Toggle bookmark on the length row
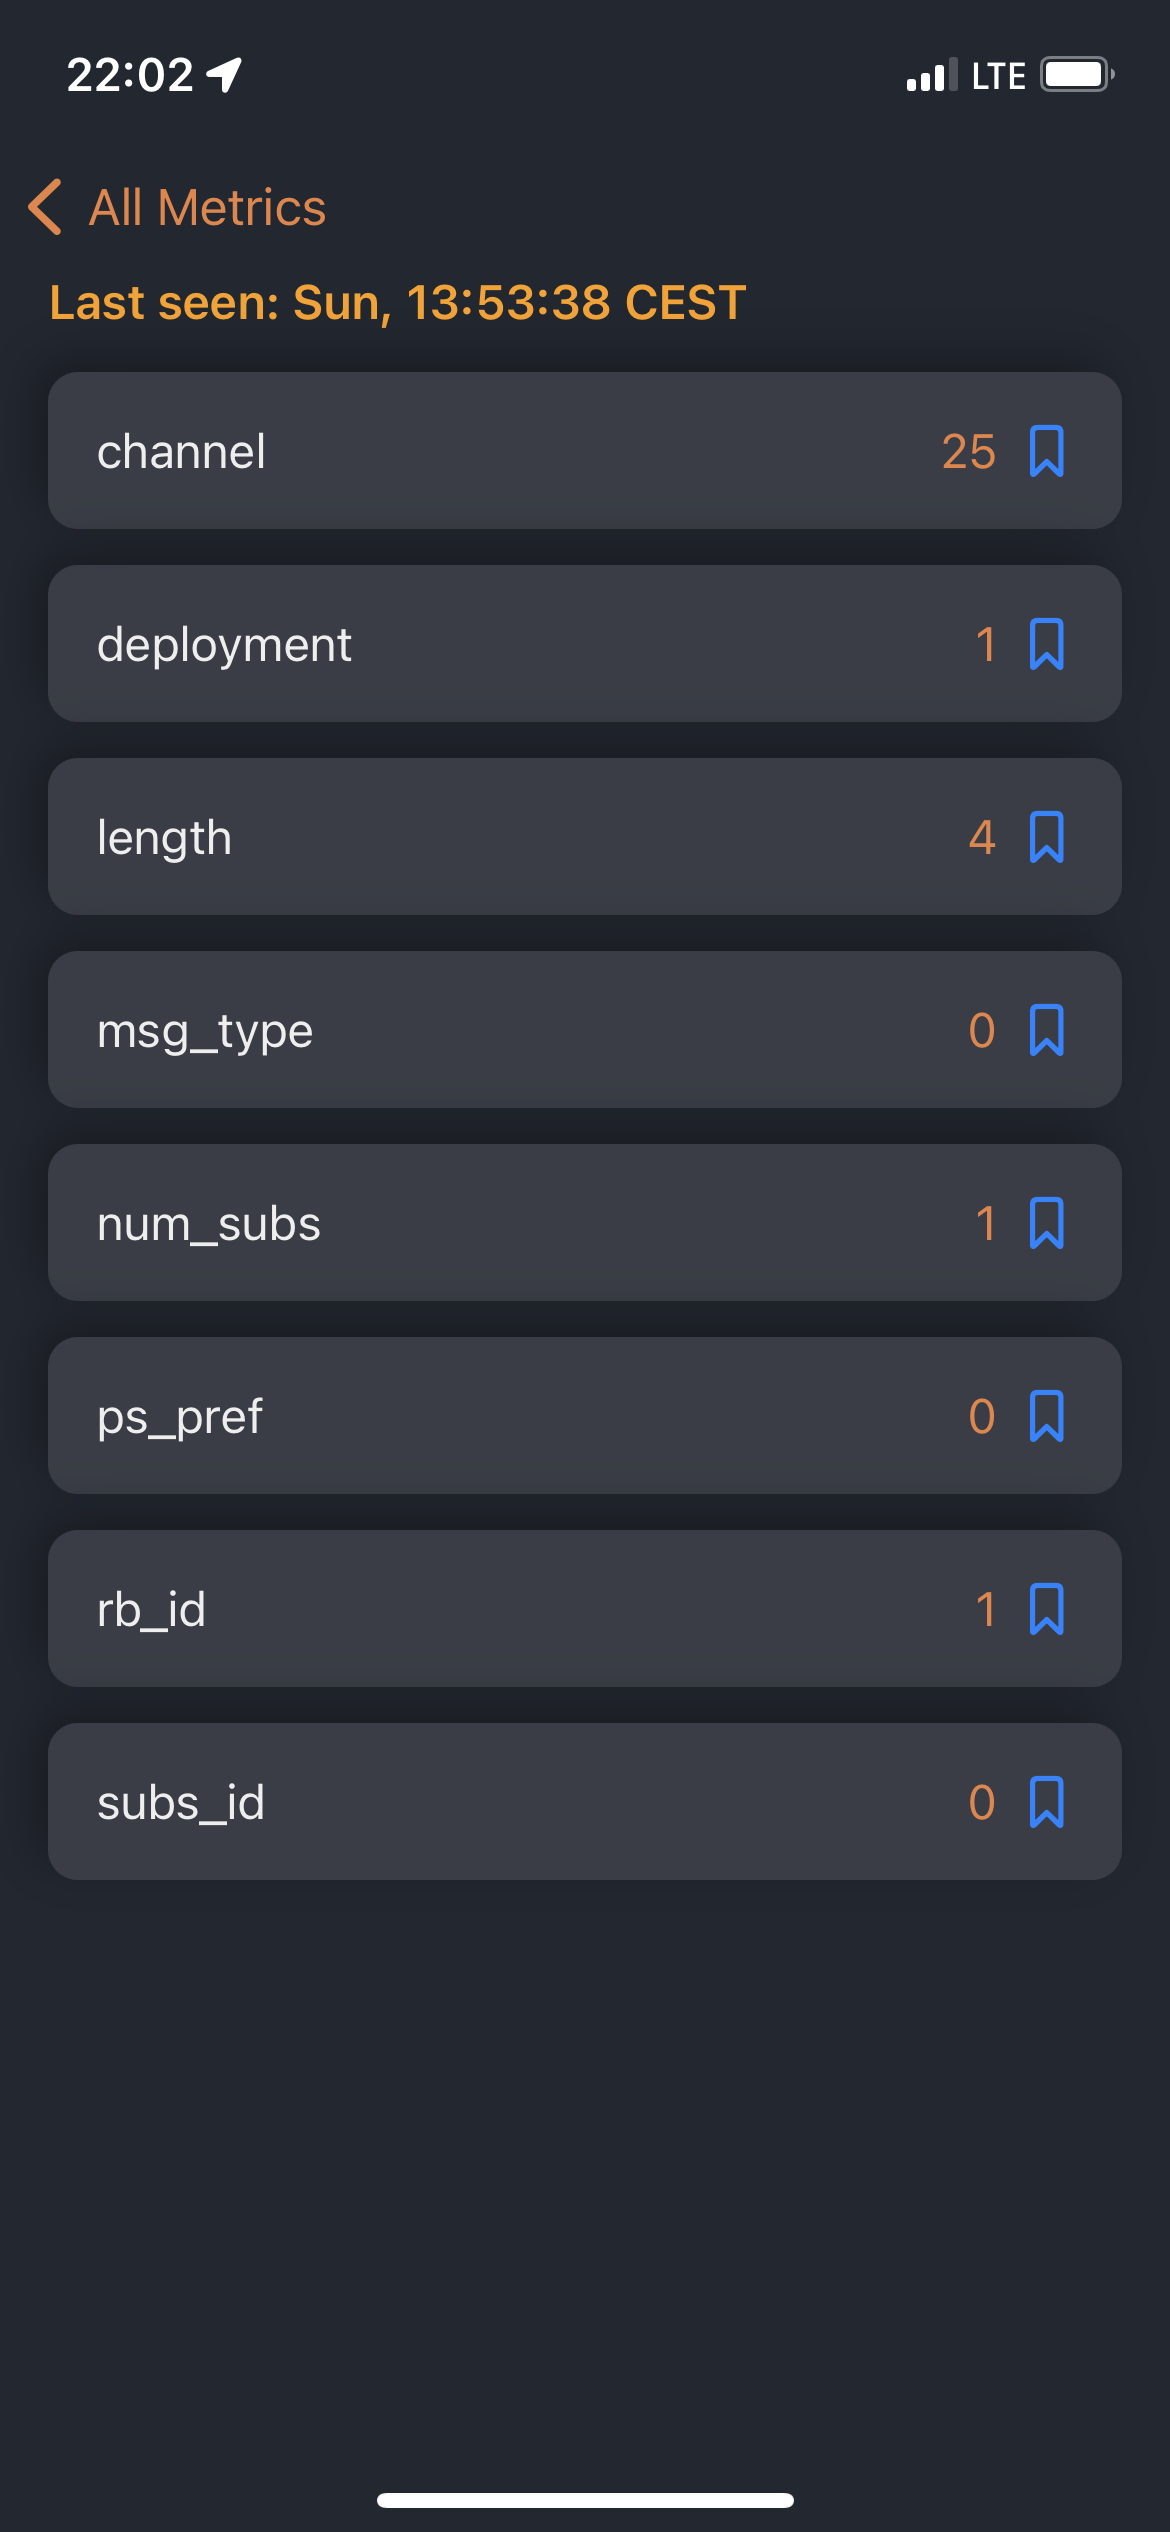 coord(1046,837)
